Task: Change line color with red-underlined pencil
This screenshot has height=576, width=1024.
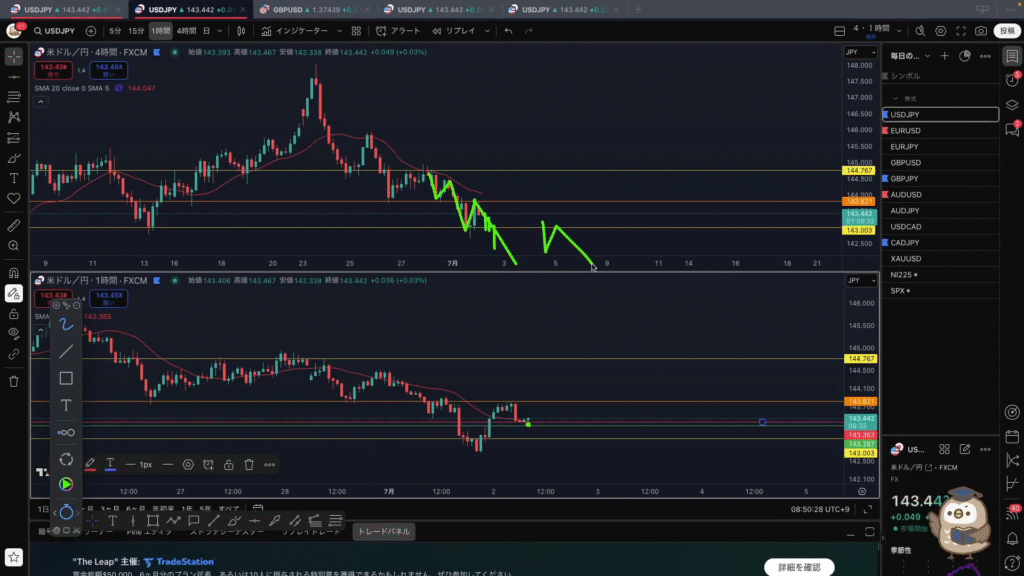Action: coord(90,464)
